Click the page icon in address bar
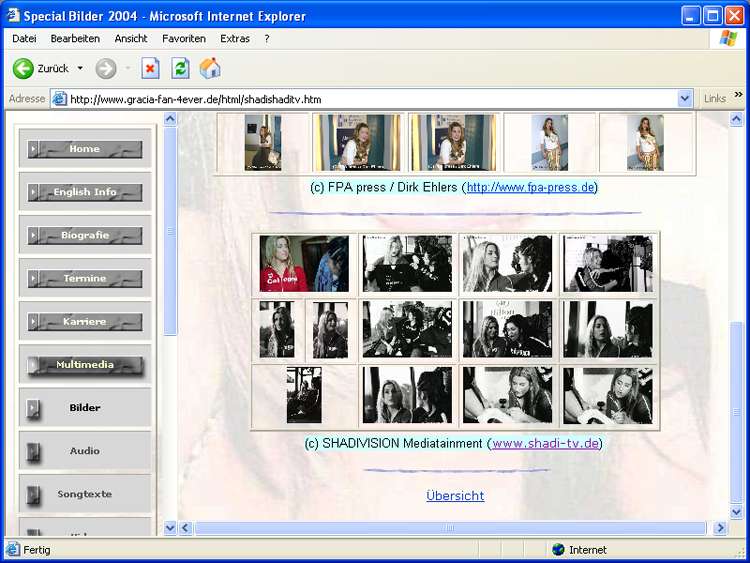Image resolution: width=750 pixels, height=563 pixels. click(x=59, y=99)
